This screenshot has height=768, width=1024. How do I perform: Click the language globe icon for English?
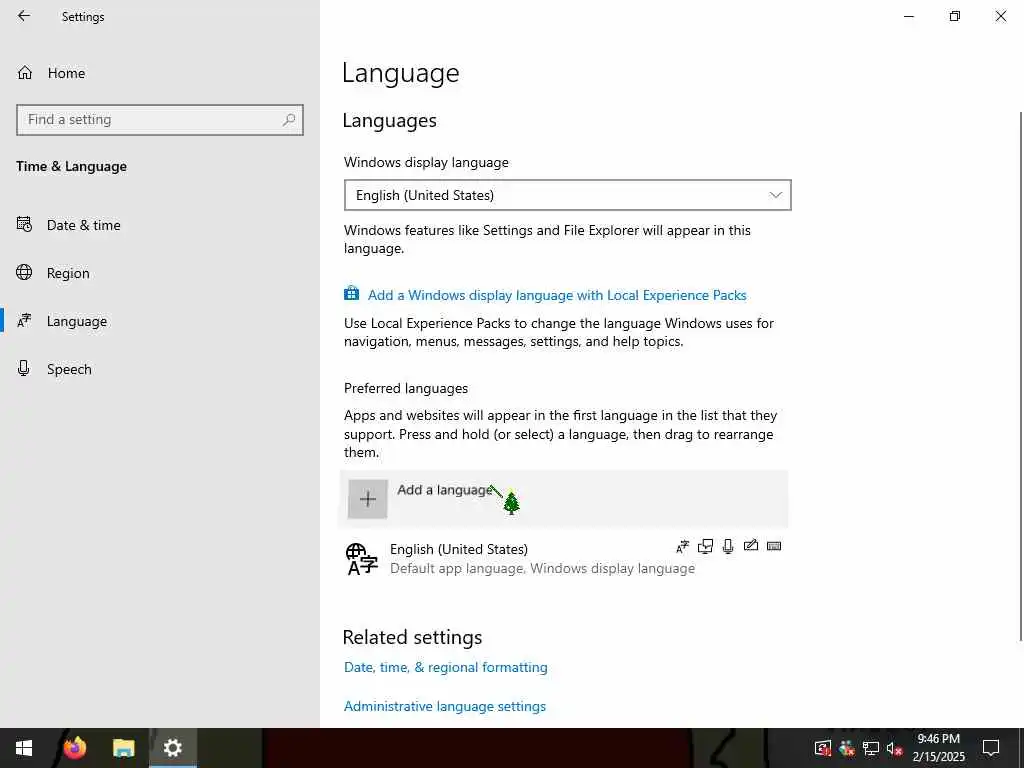[x=362, y=559]
